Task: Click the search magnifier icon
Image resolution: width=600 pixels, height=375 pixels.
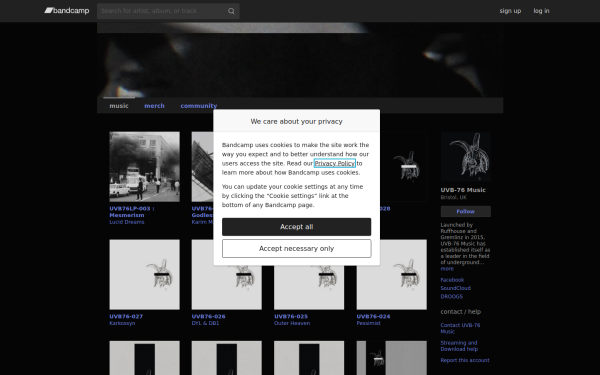Action: [231, 11]
